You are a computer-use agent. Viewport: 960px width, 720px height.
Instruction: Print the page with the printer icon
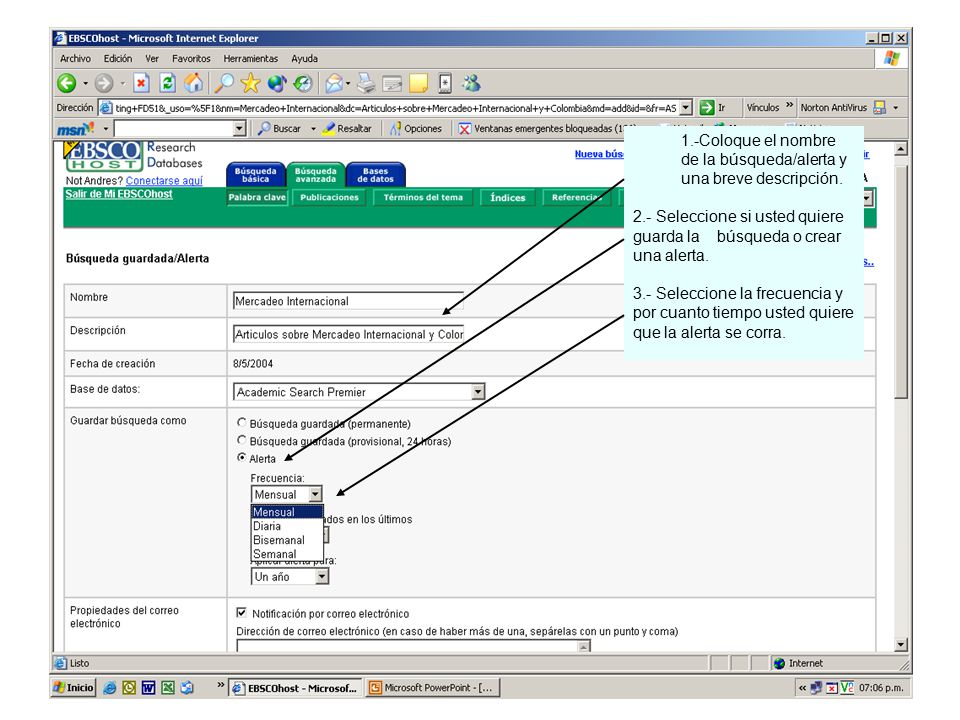366,83
